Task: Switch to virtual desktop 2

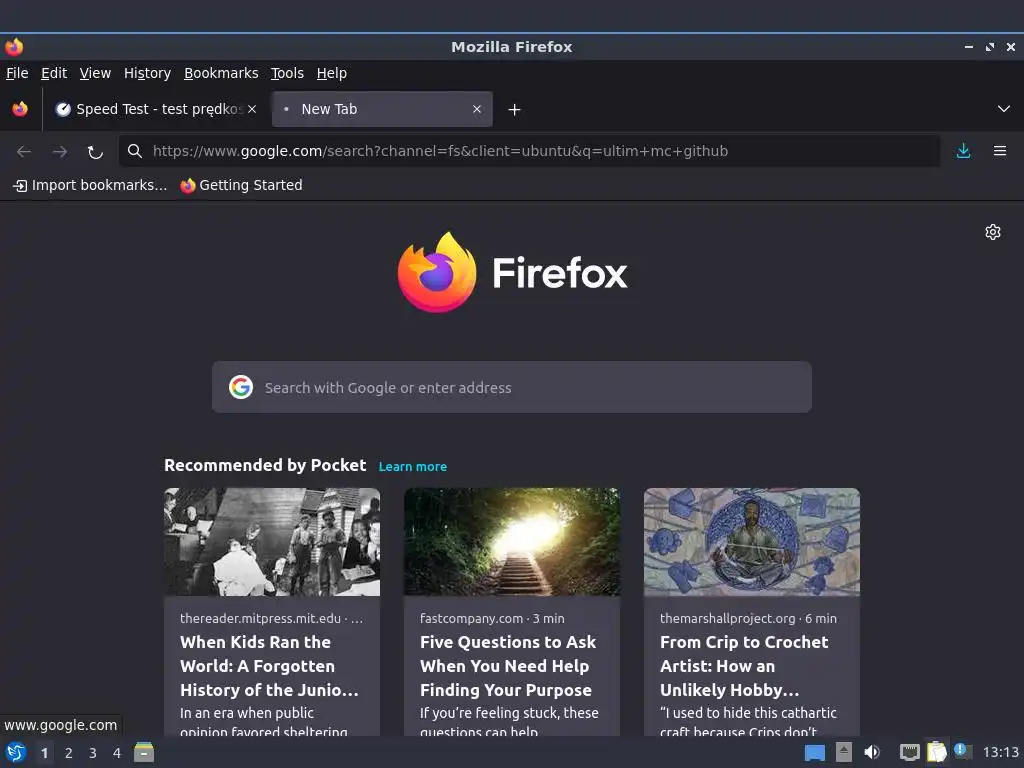Action: 69,753
